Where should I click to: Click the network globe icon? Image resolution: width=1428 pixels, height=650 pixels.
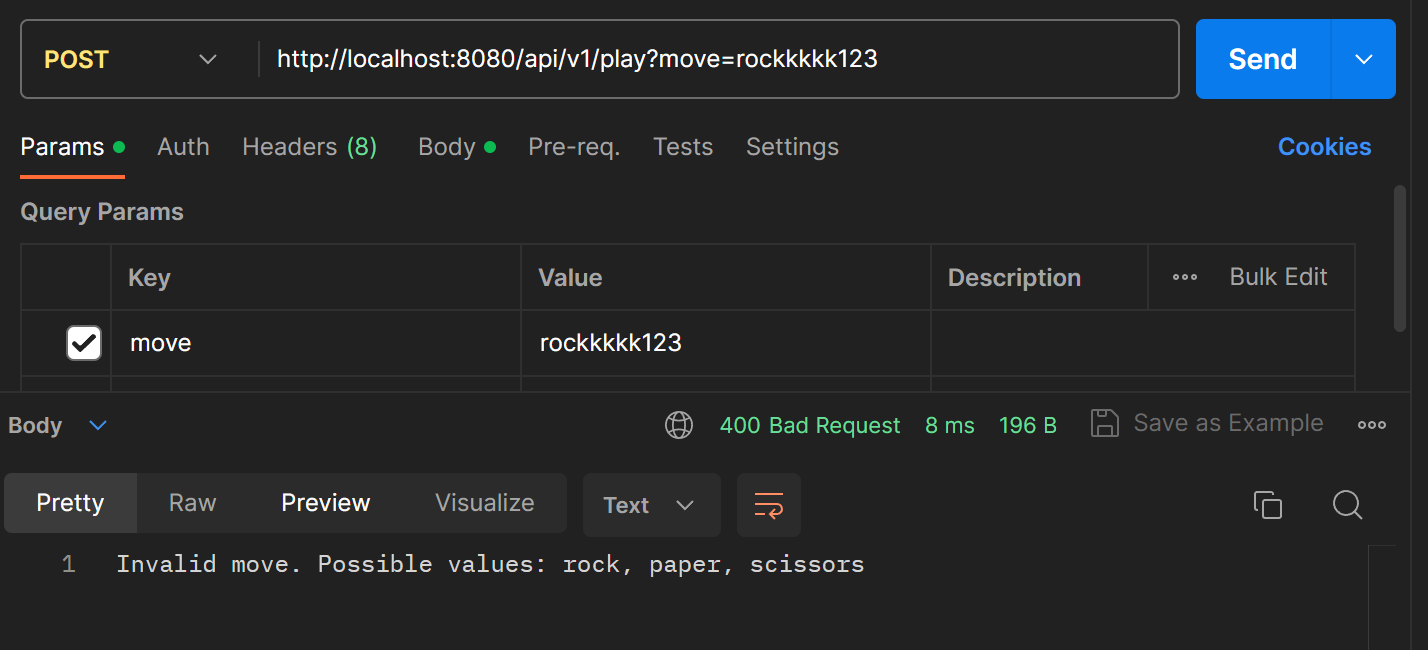(679, 424)
